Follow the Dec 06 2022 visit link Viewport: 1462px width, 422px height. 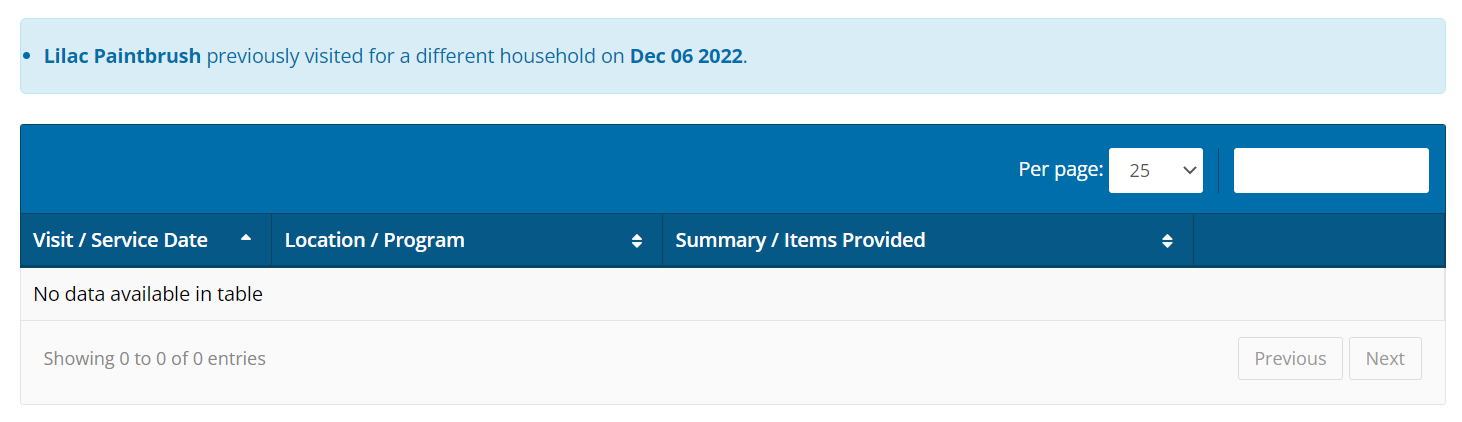point(686,56)
